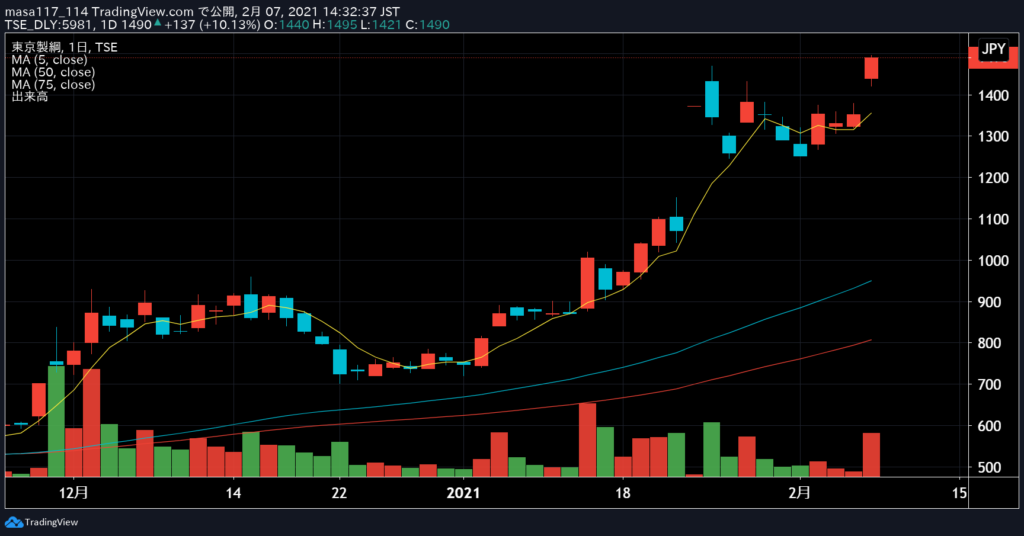Click the 2月 date axis label
1024x536 pixels.
click(799, 493)
